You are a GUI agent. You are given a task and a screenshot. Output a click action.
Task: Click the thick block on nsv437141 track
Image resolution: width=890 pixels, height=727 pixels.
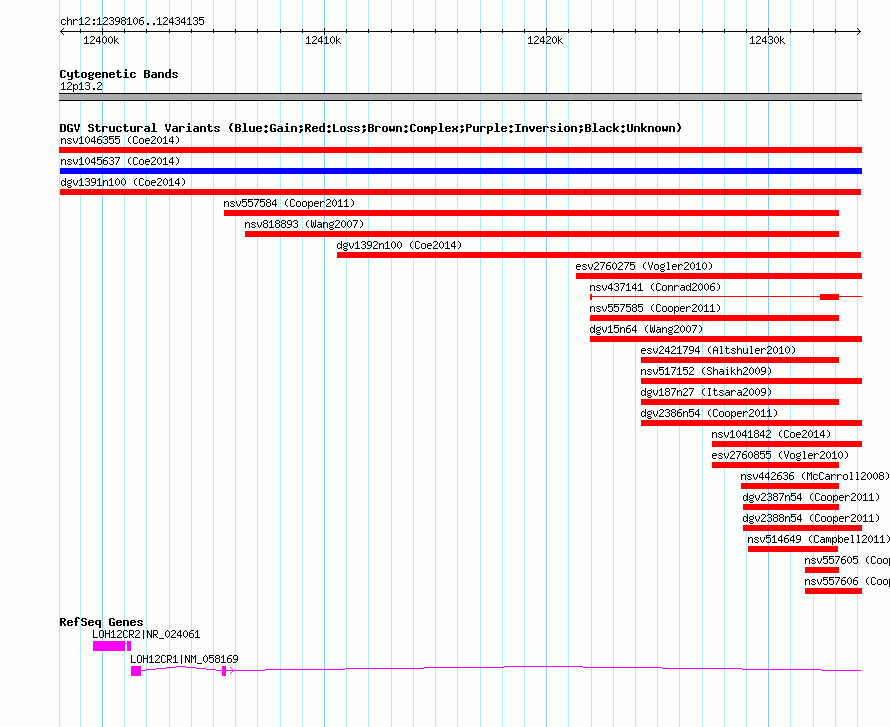click(829, 297)
